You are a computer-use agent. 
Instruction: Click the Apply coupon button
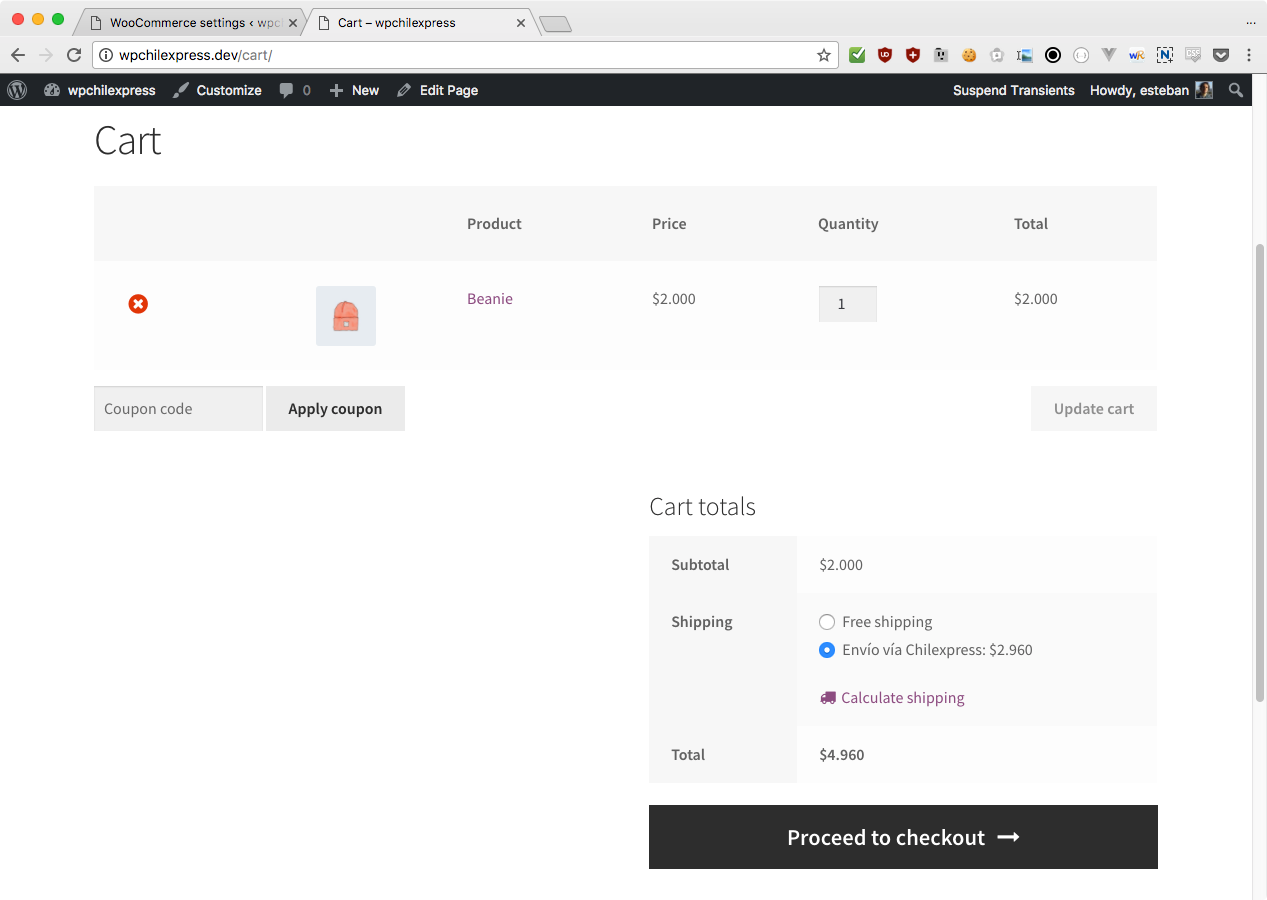pos(335,408)
